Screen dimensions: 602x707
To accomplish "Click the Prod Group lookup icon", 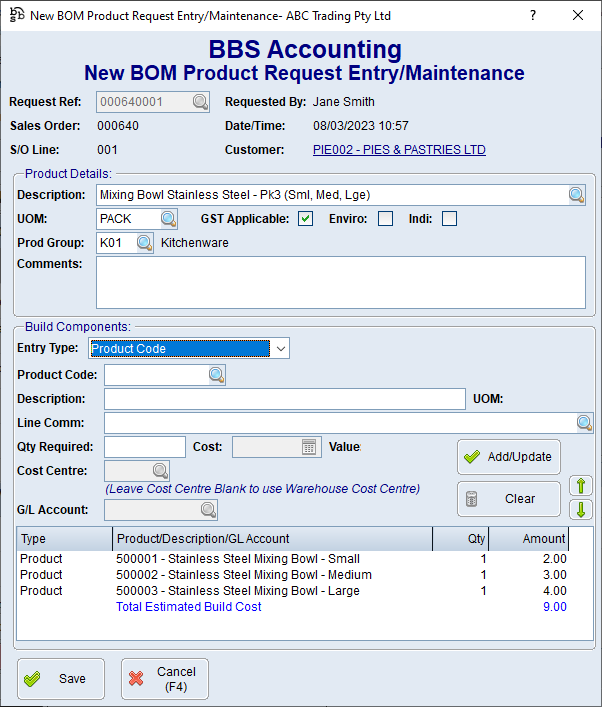I will (x=144, y=243).
